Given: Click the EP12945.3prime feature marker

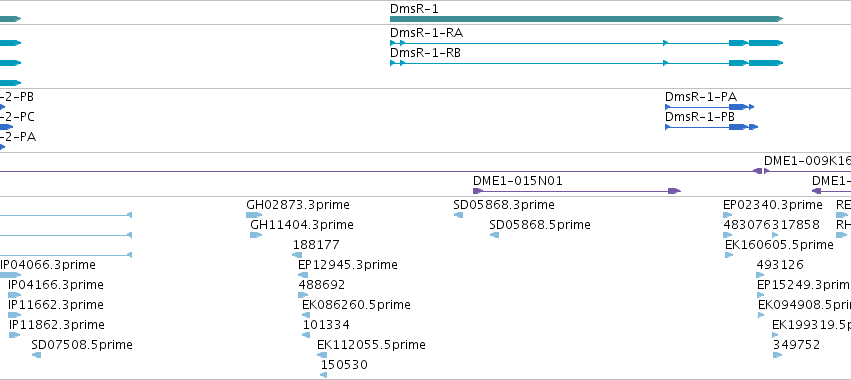Looking at the screenshot, I should coord(303,275).
